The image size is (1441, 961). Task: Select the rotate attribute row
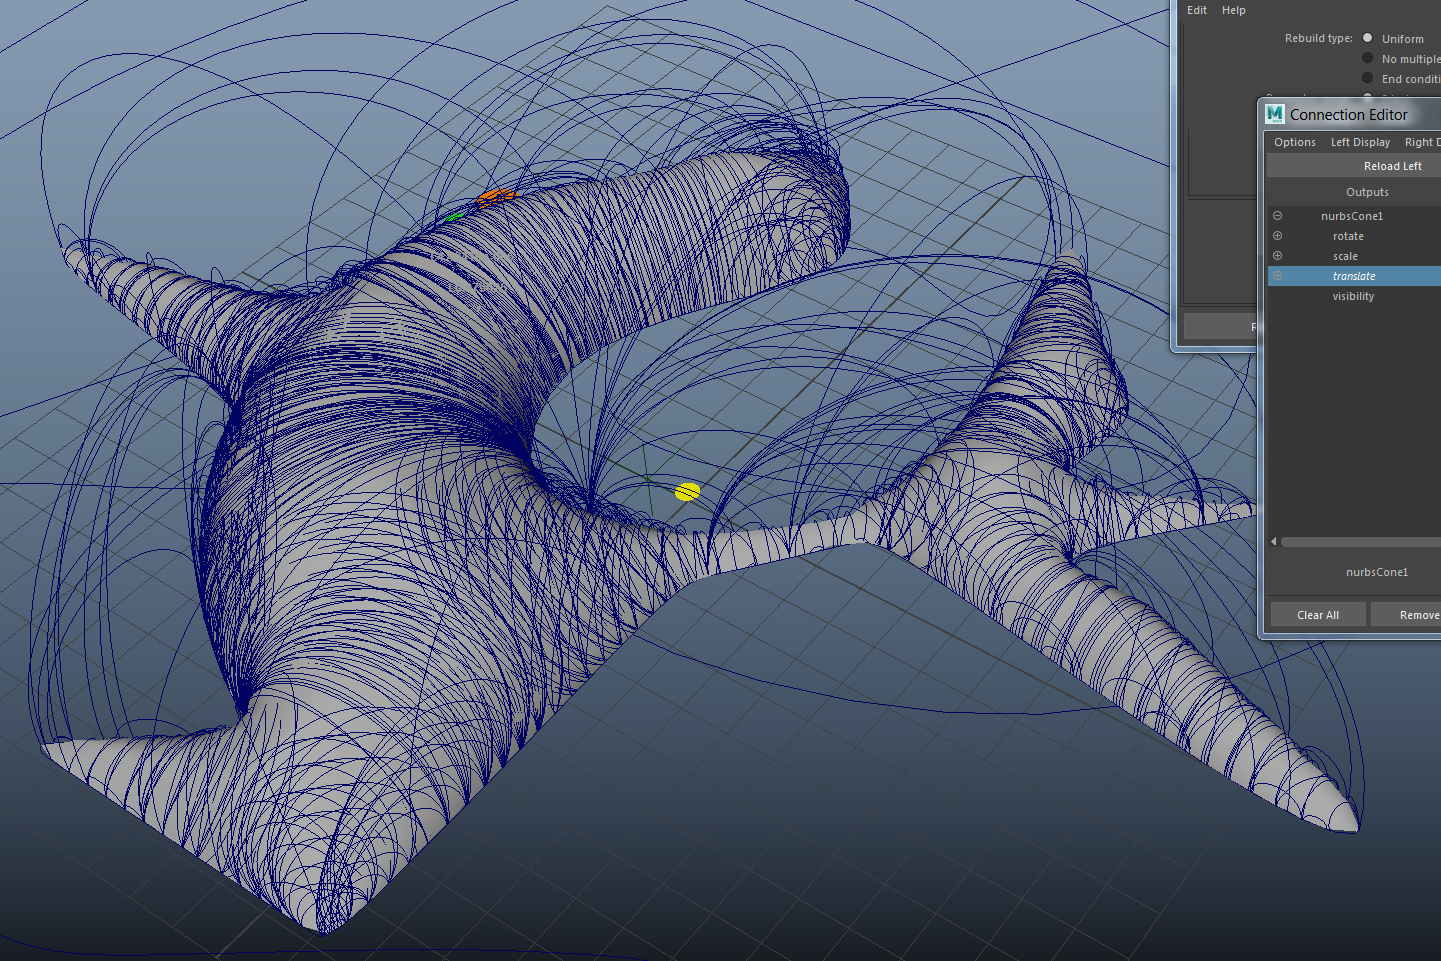[1354, 236]
